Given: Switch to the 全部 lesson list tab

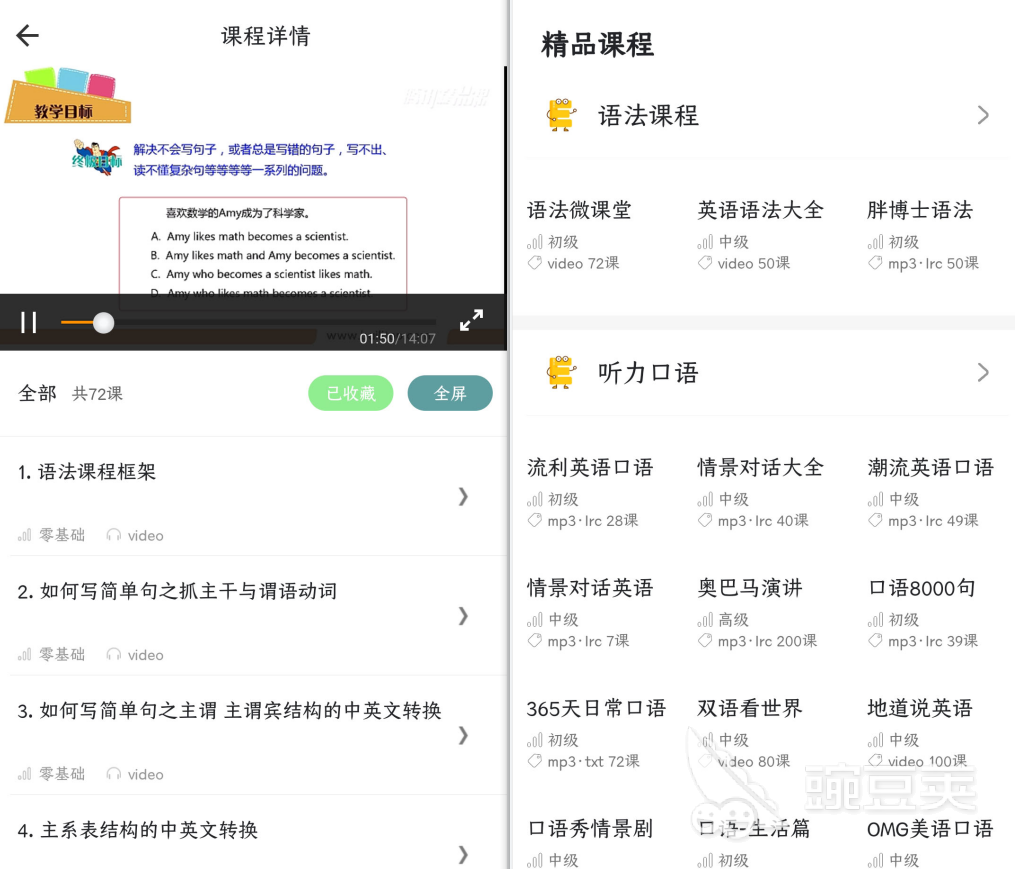Looking at the screenshot, I should pos(38,393).
